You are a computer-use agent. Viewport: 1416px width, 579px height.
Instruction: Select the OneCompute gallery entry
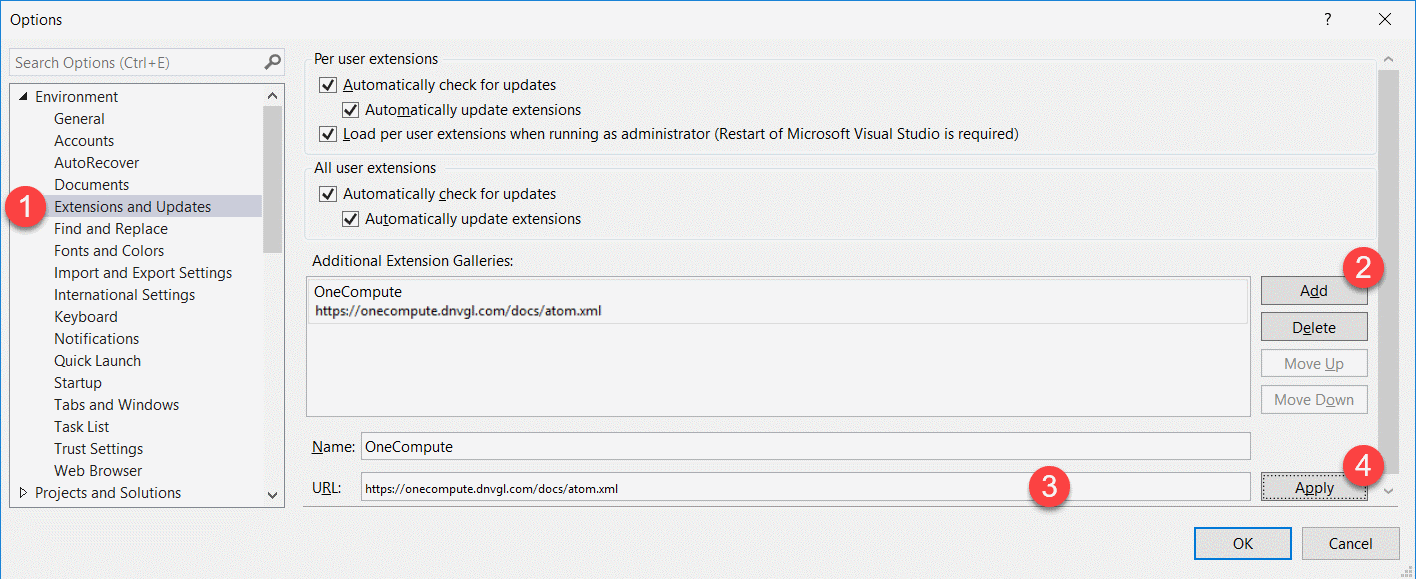(778, 301)
